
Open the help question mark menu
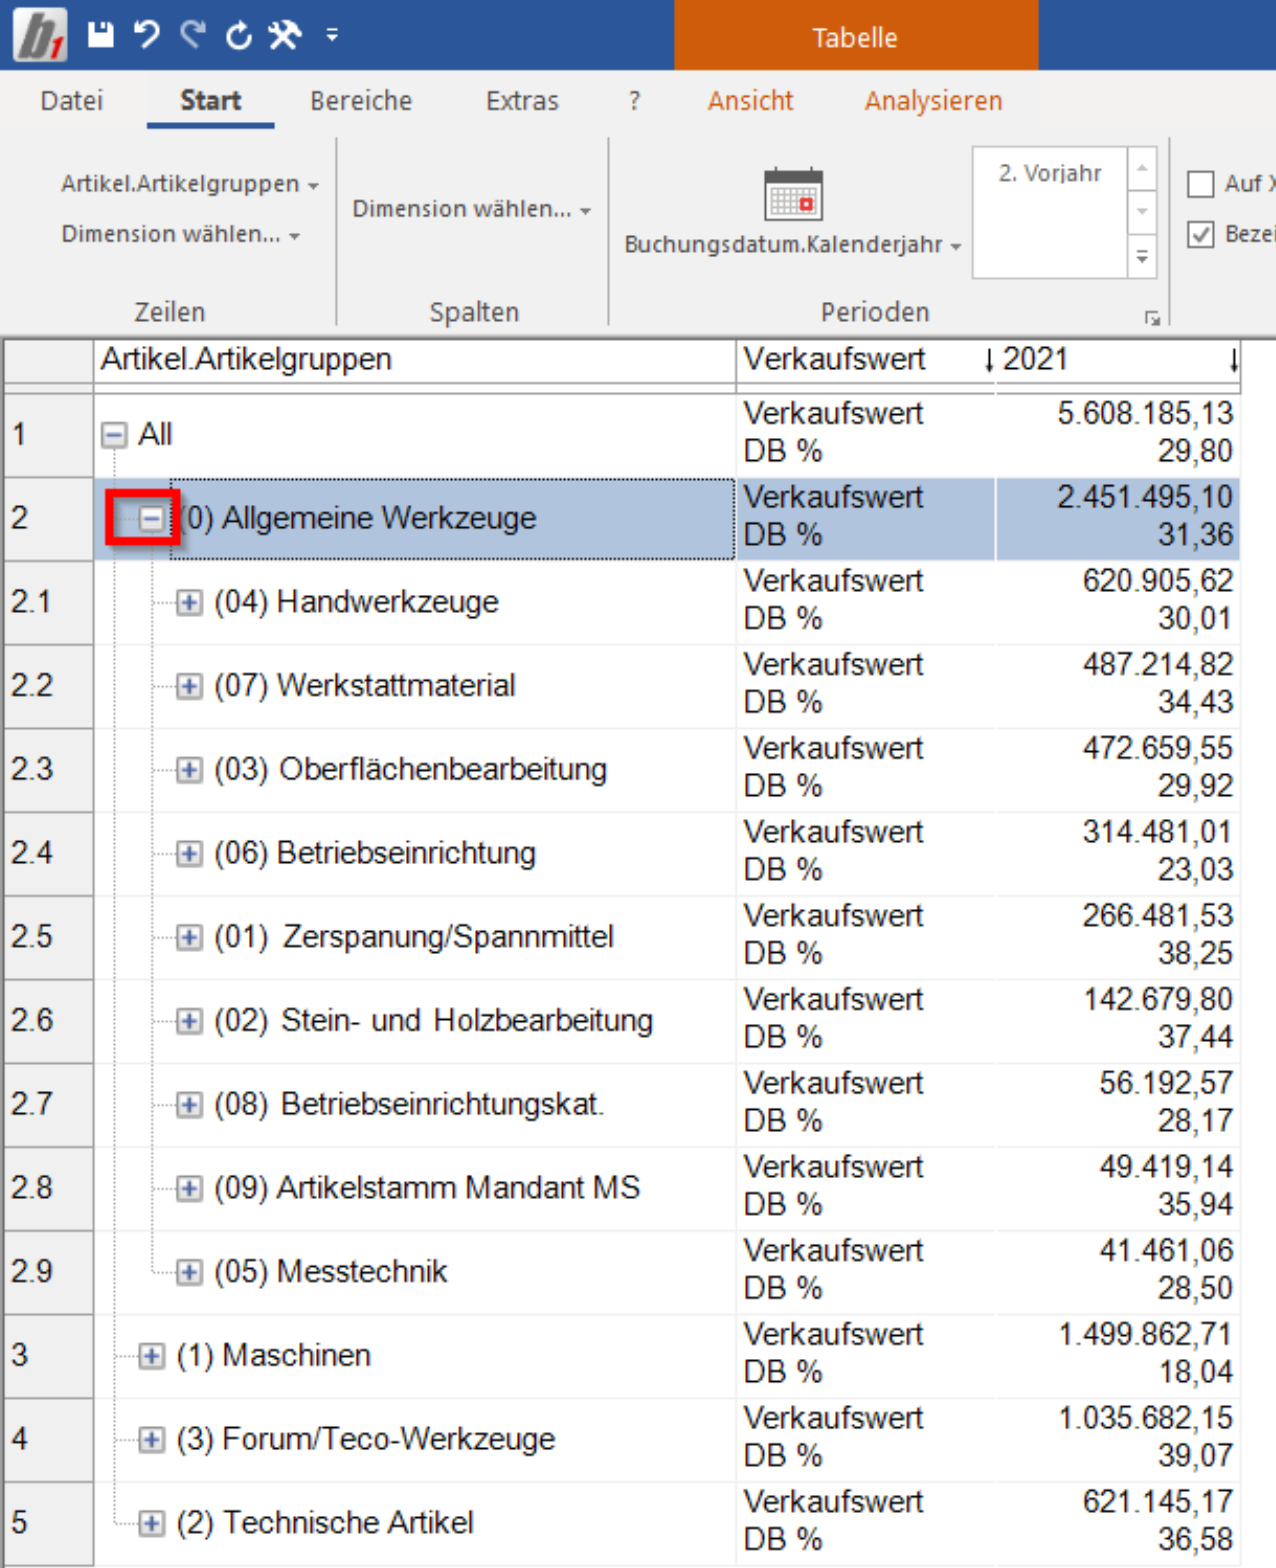(x=634, y=101)
